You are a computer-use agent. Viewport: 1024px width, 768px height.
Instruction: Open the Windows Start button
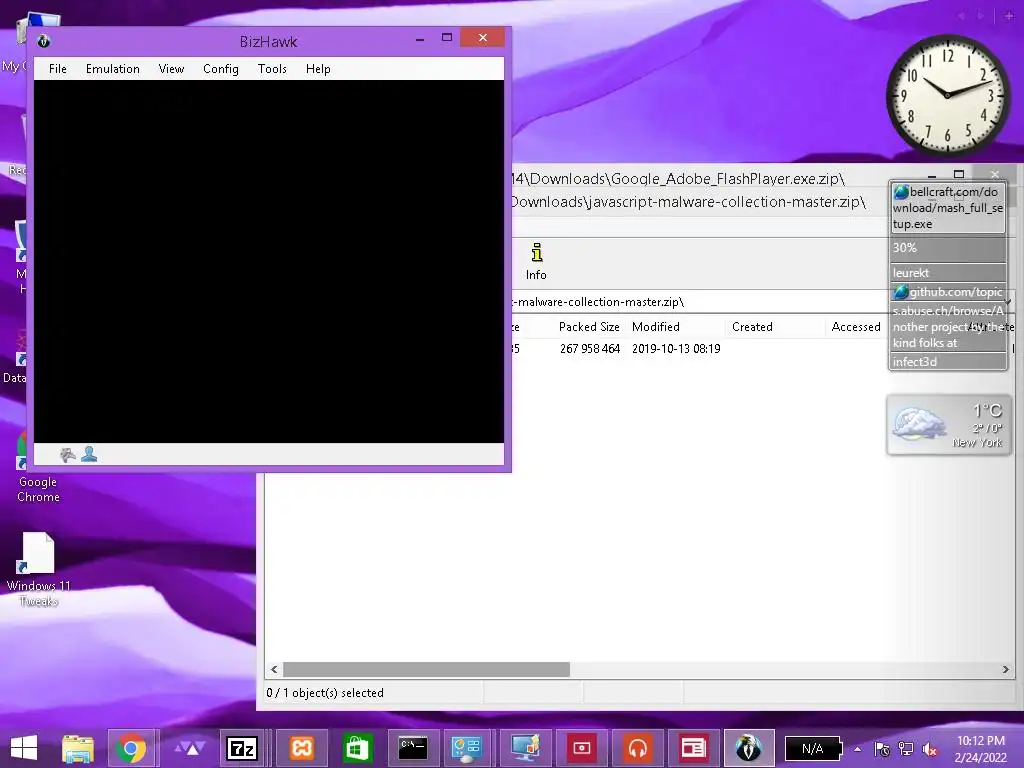[x=24, y=748]
